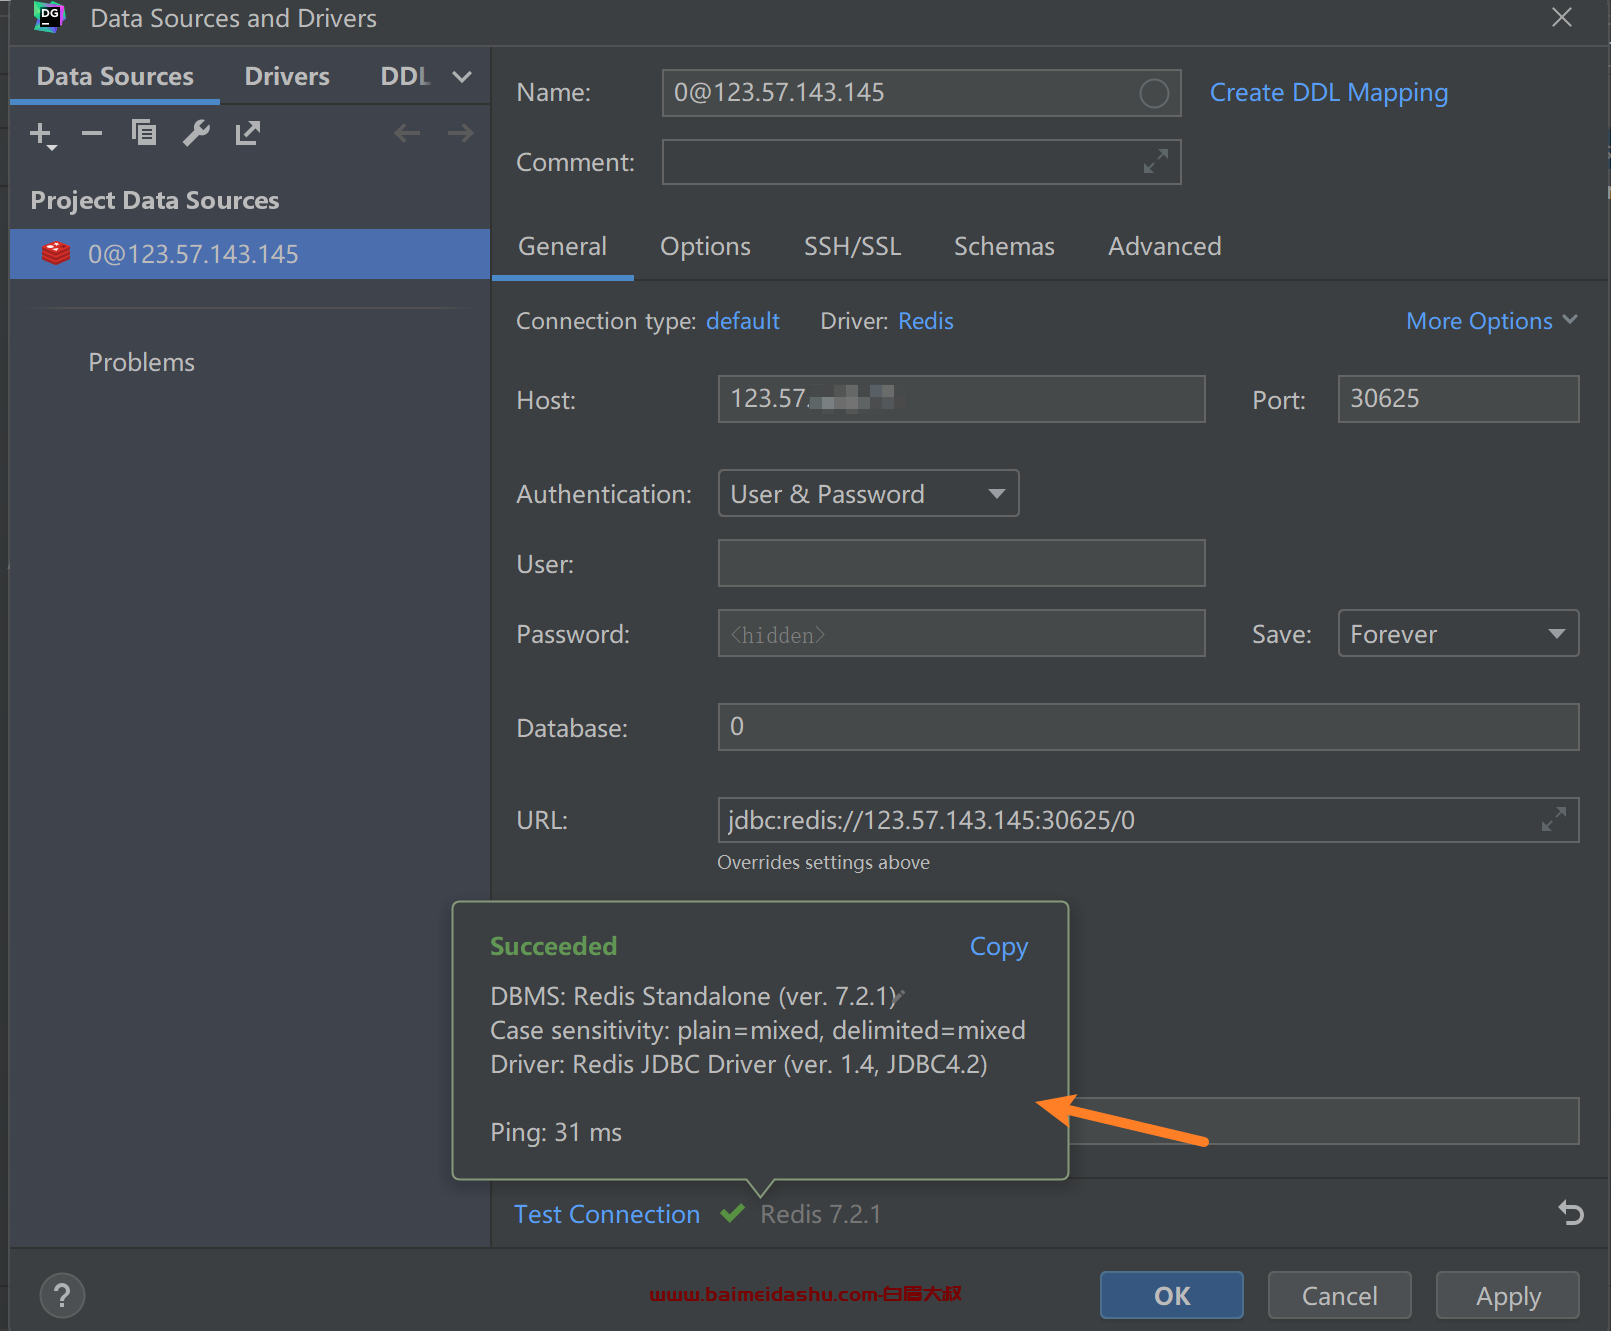Click the Apply button
This screenshot has height=1331, width=1611.
[x=1508, y=1296]
